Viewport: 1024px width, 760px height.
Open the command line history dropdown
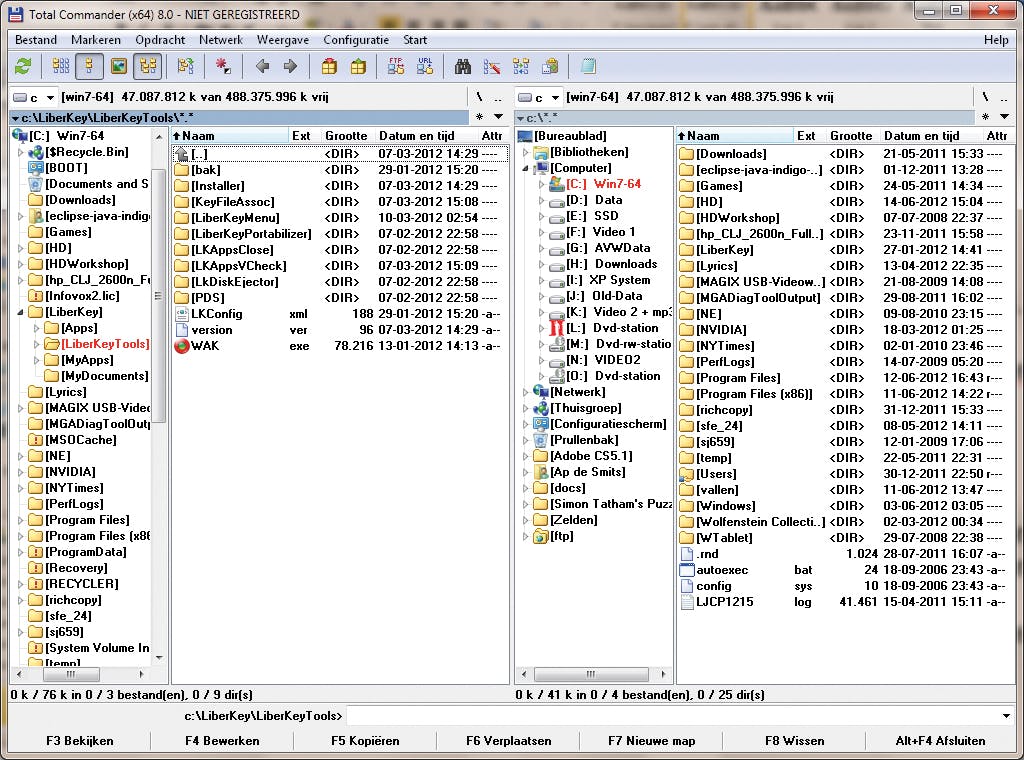tap(1006, 716)
